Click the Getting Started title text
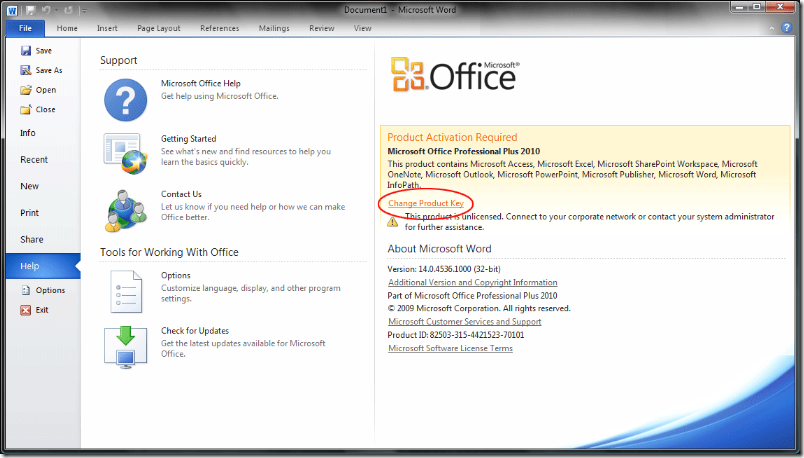Screen dimensions: 804x458 (189, 138)
